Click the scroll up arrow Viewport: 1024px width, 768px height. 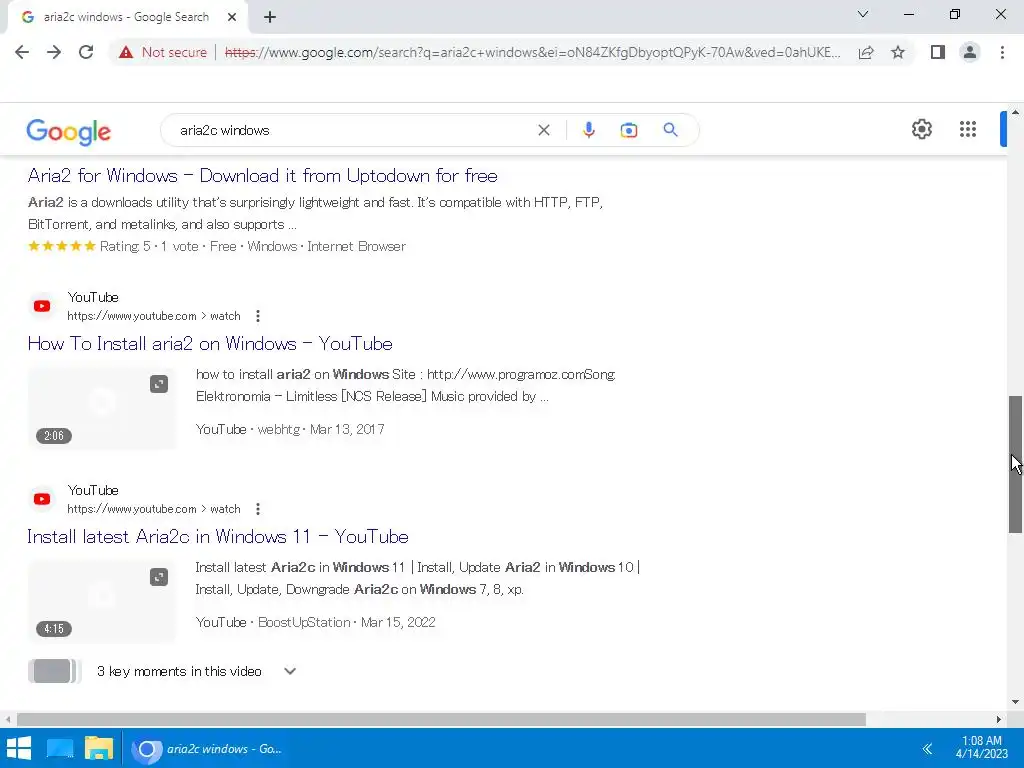click(x=1016, y=112)
